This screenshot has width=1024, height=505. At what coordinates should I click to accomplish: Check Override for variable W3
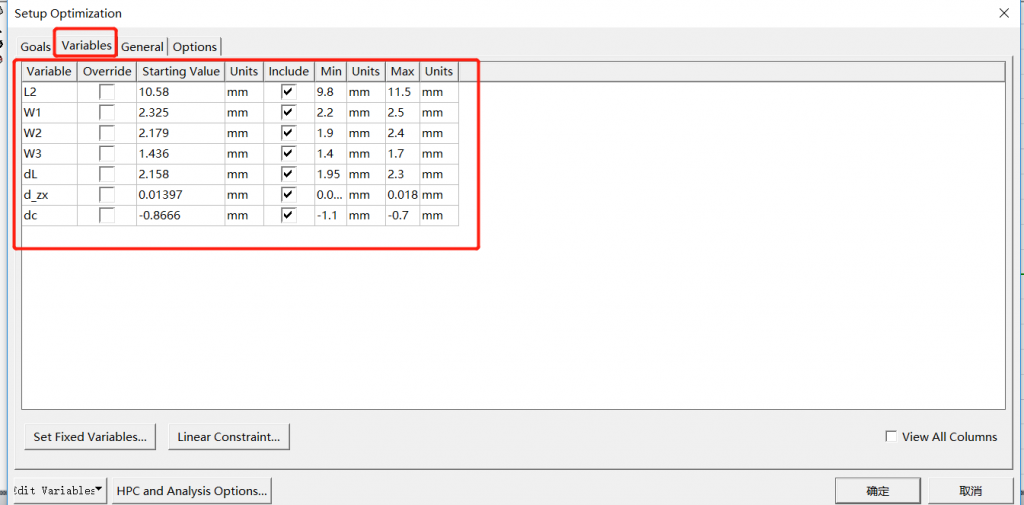[x=106, y=154]
